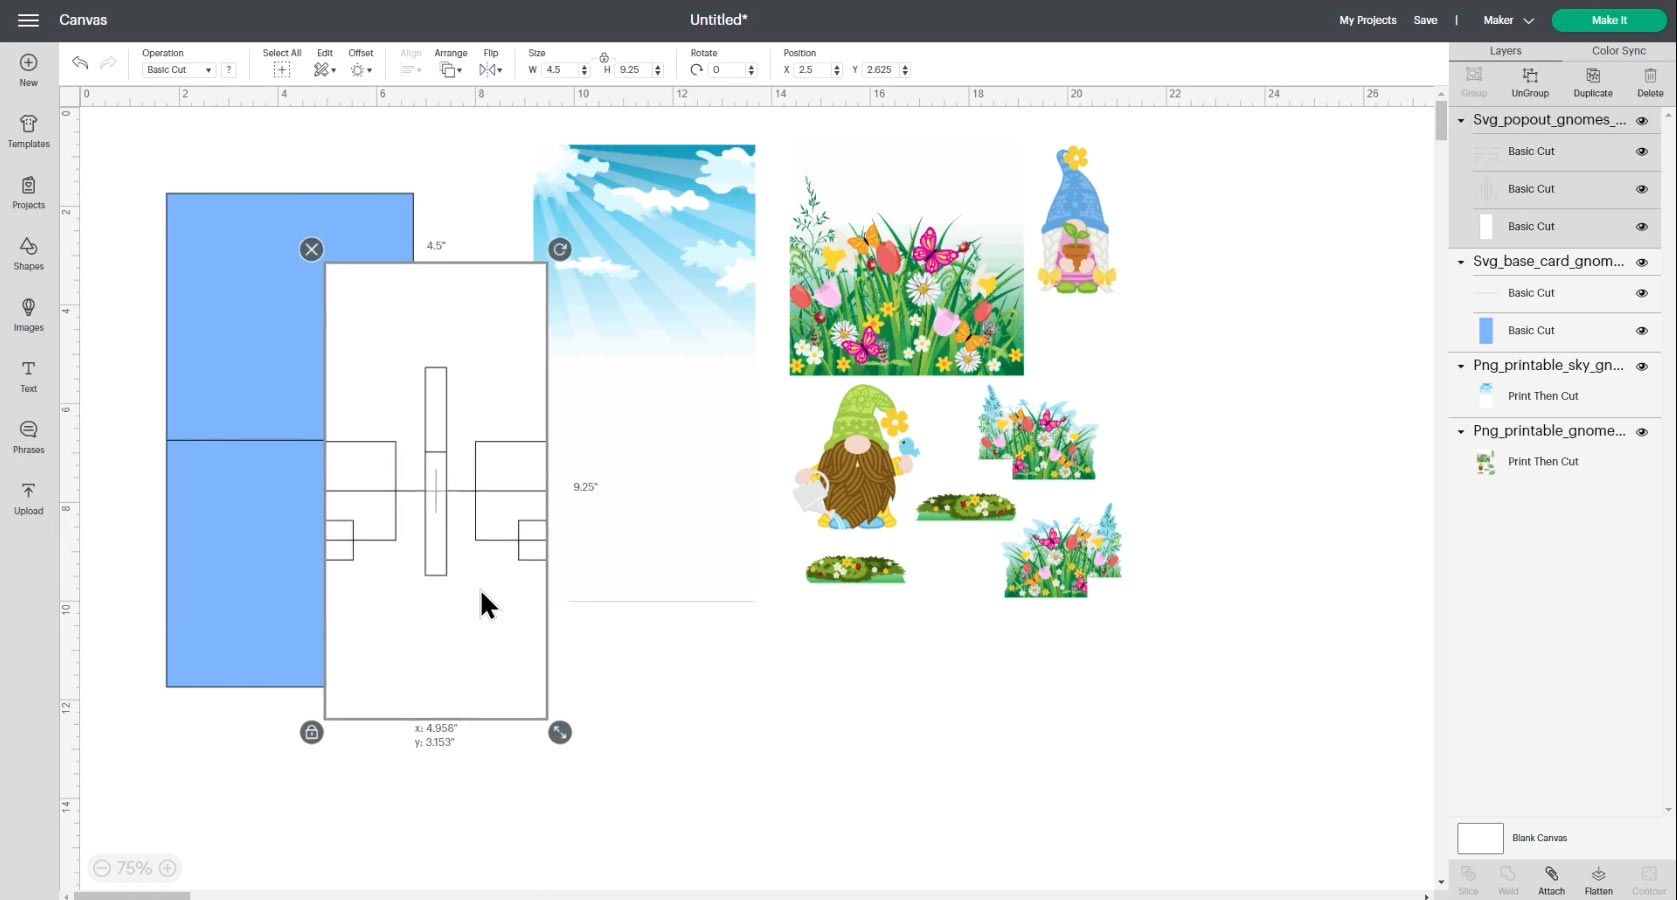The image size is (1677, 900).
Task: Hide the Print Then Cut layer of Png_printable_gnome
Action: 1642,461
